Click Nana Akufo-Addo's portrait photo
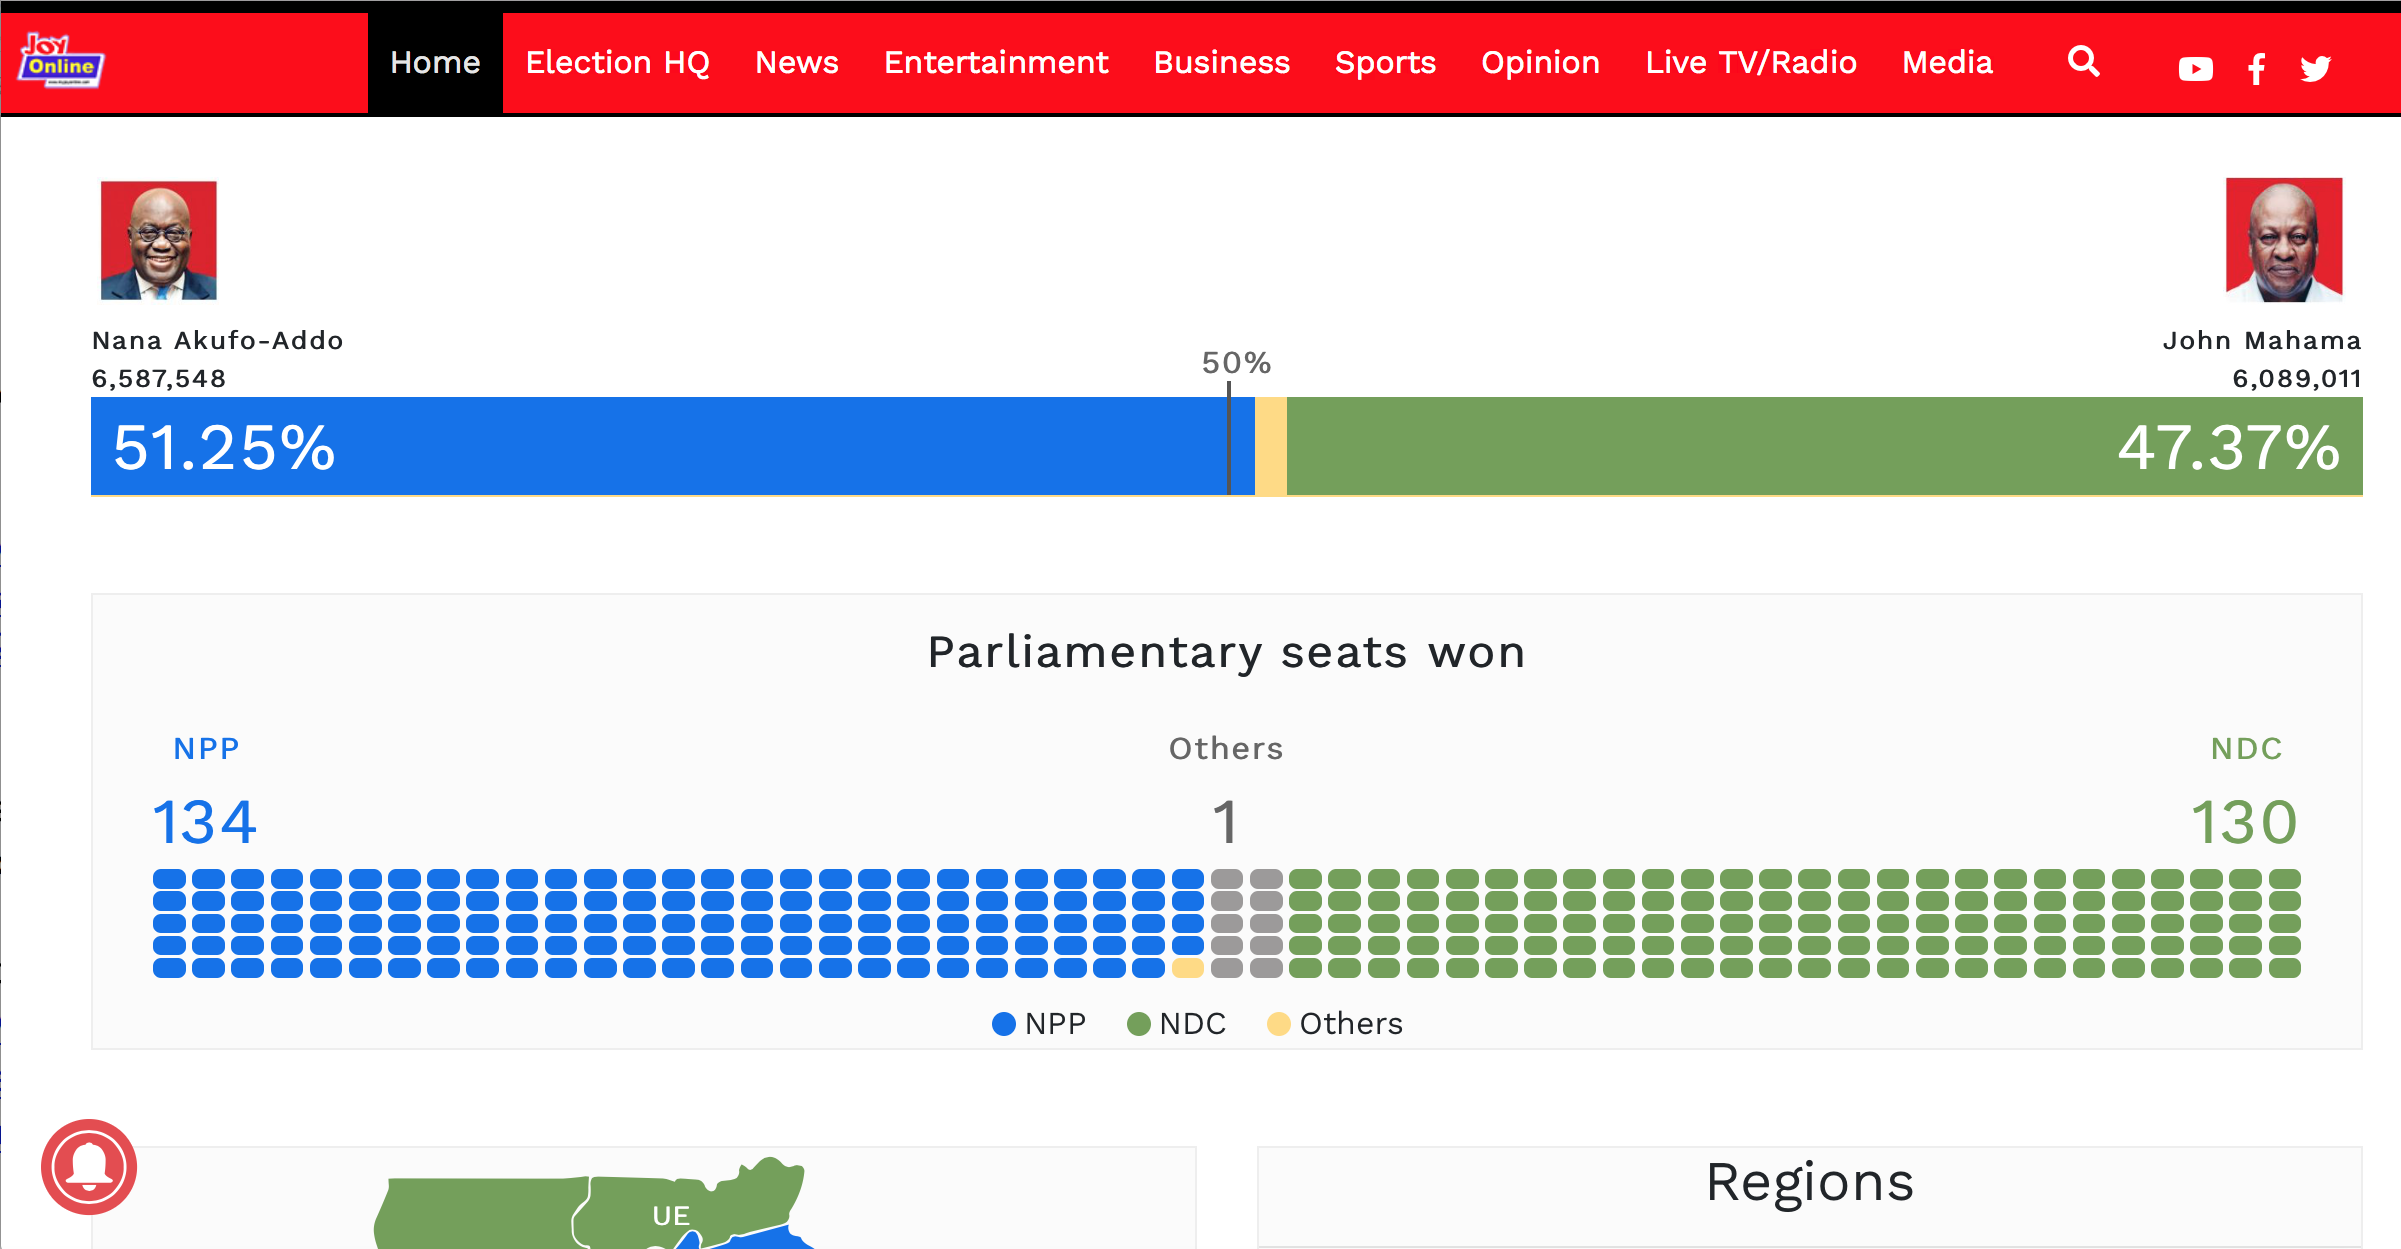This screenshot has height=1249, width=2401. coord(159,240)
